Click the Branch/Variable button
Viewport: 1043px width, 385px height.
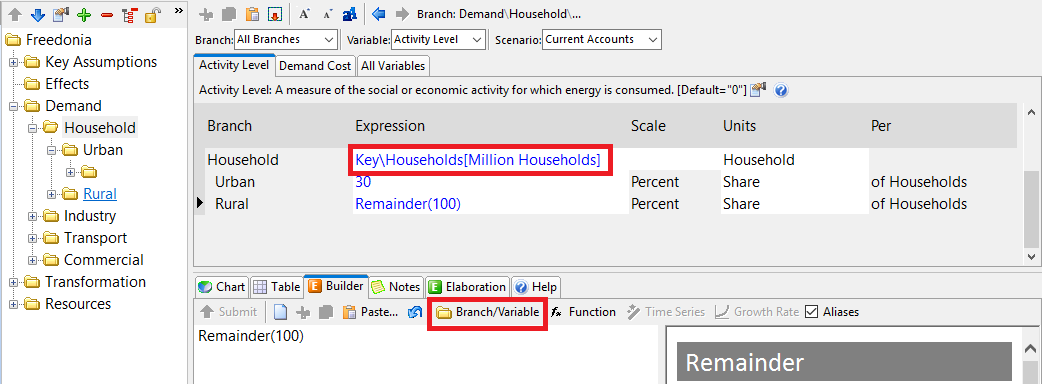pos(487,312)
